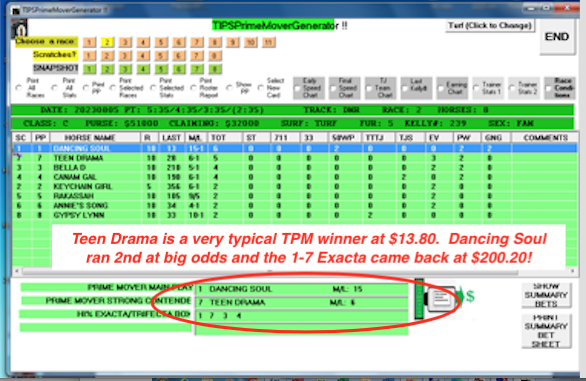The height and width of the screenshot is (381, 586).
Task: Select the Show PP radio option
Action: [229, 88]
